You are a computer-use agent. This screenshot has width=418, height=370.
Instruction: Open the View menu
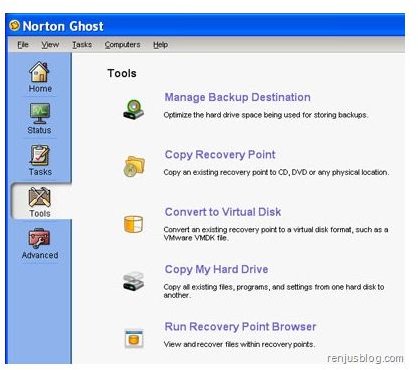coord(50,45)
